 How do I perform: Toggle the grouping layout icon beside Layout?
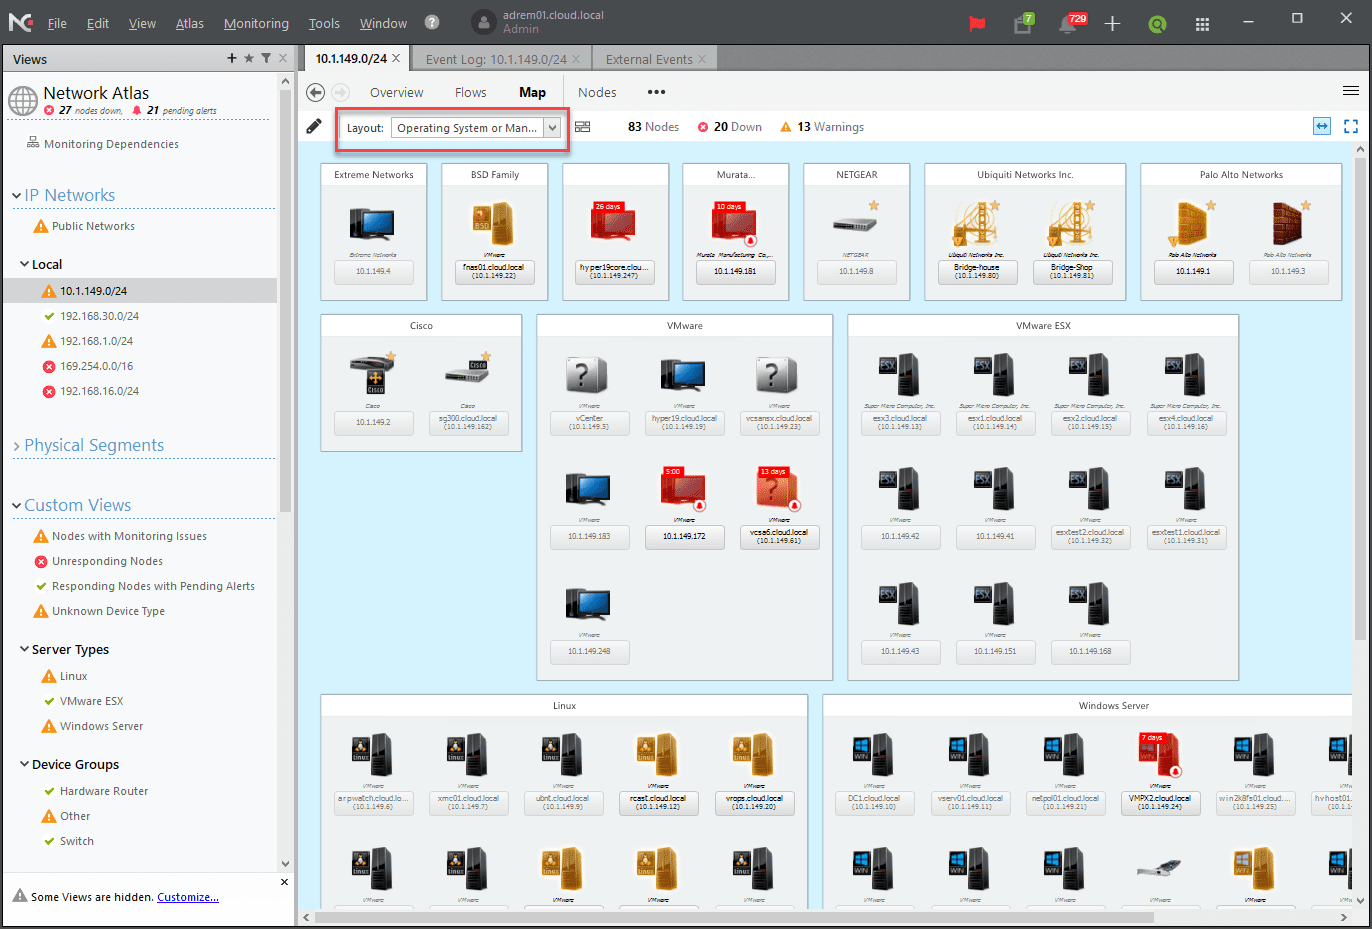click(x=583, y=127)
